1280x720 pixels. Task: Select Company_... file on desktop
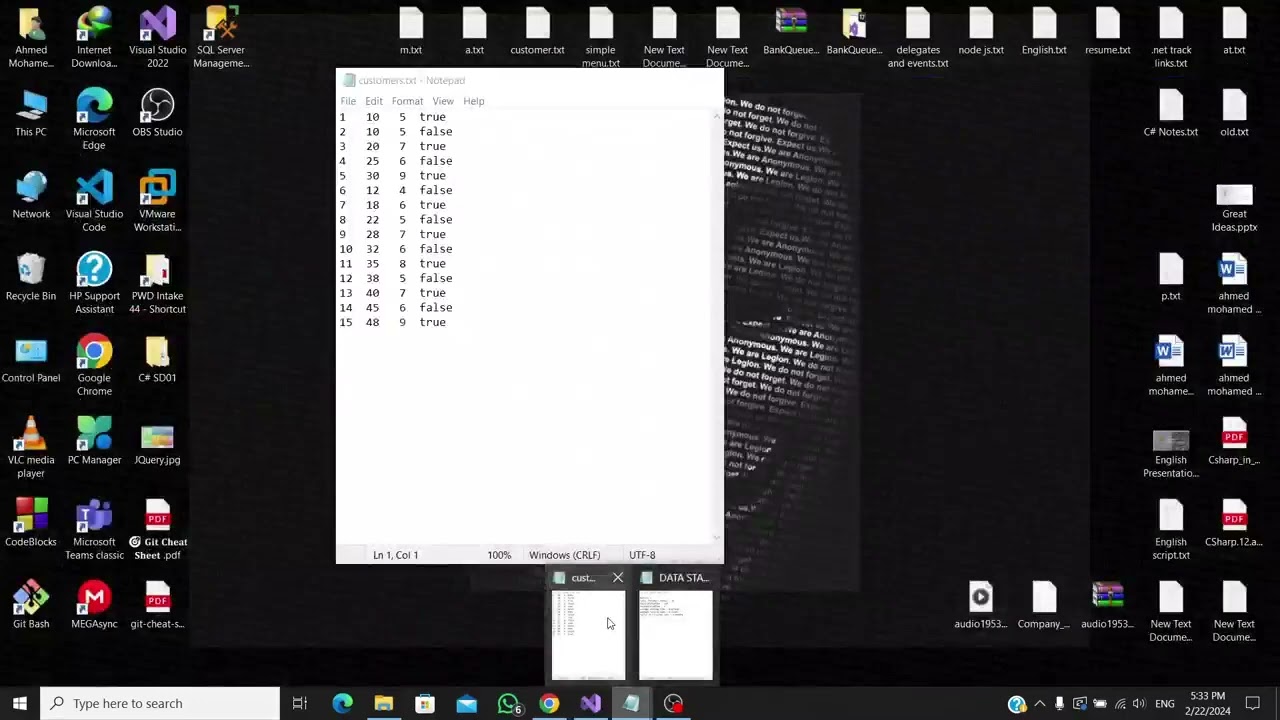pyautogui.click(x=1044, y=605)
